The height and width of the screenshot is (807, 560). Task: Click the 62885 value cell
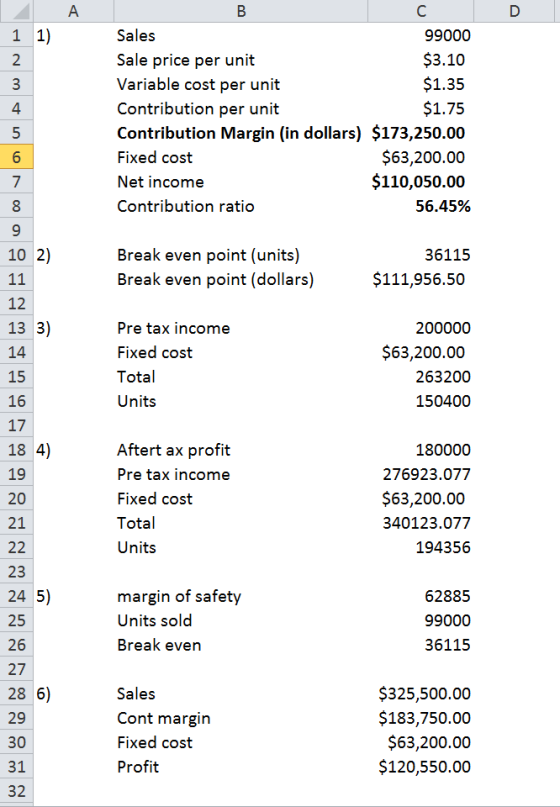pyautogui.click(x=421, y=595)
